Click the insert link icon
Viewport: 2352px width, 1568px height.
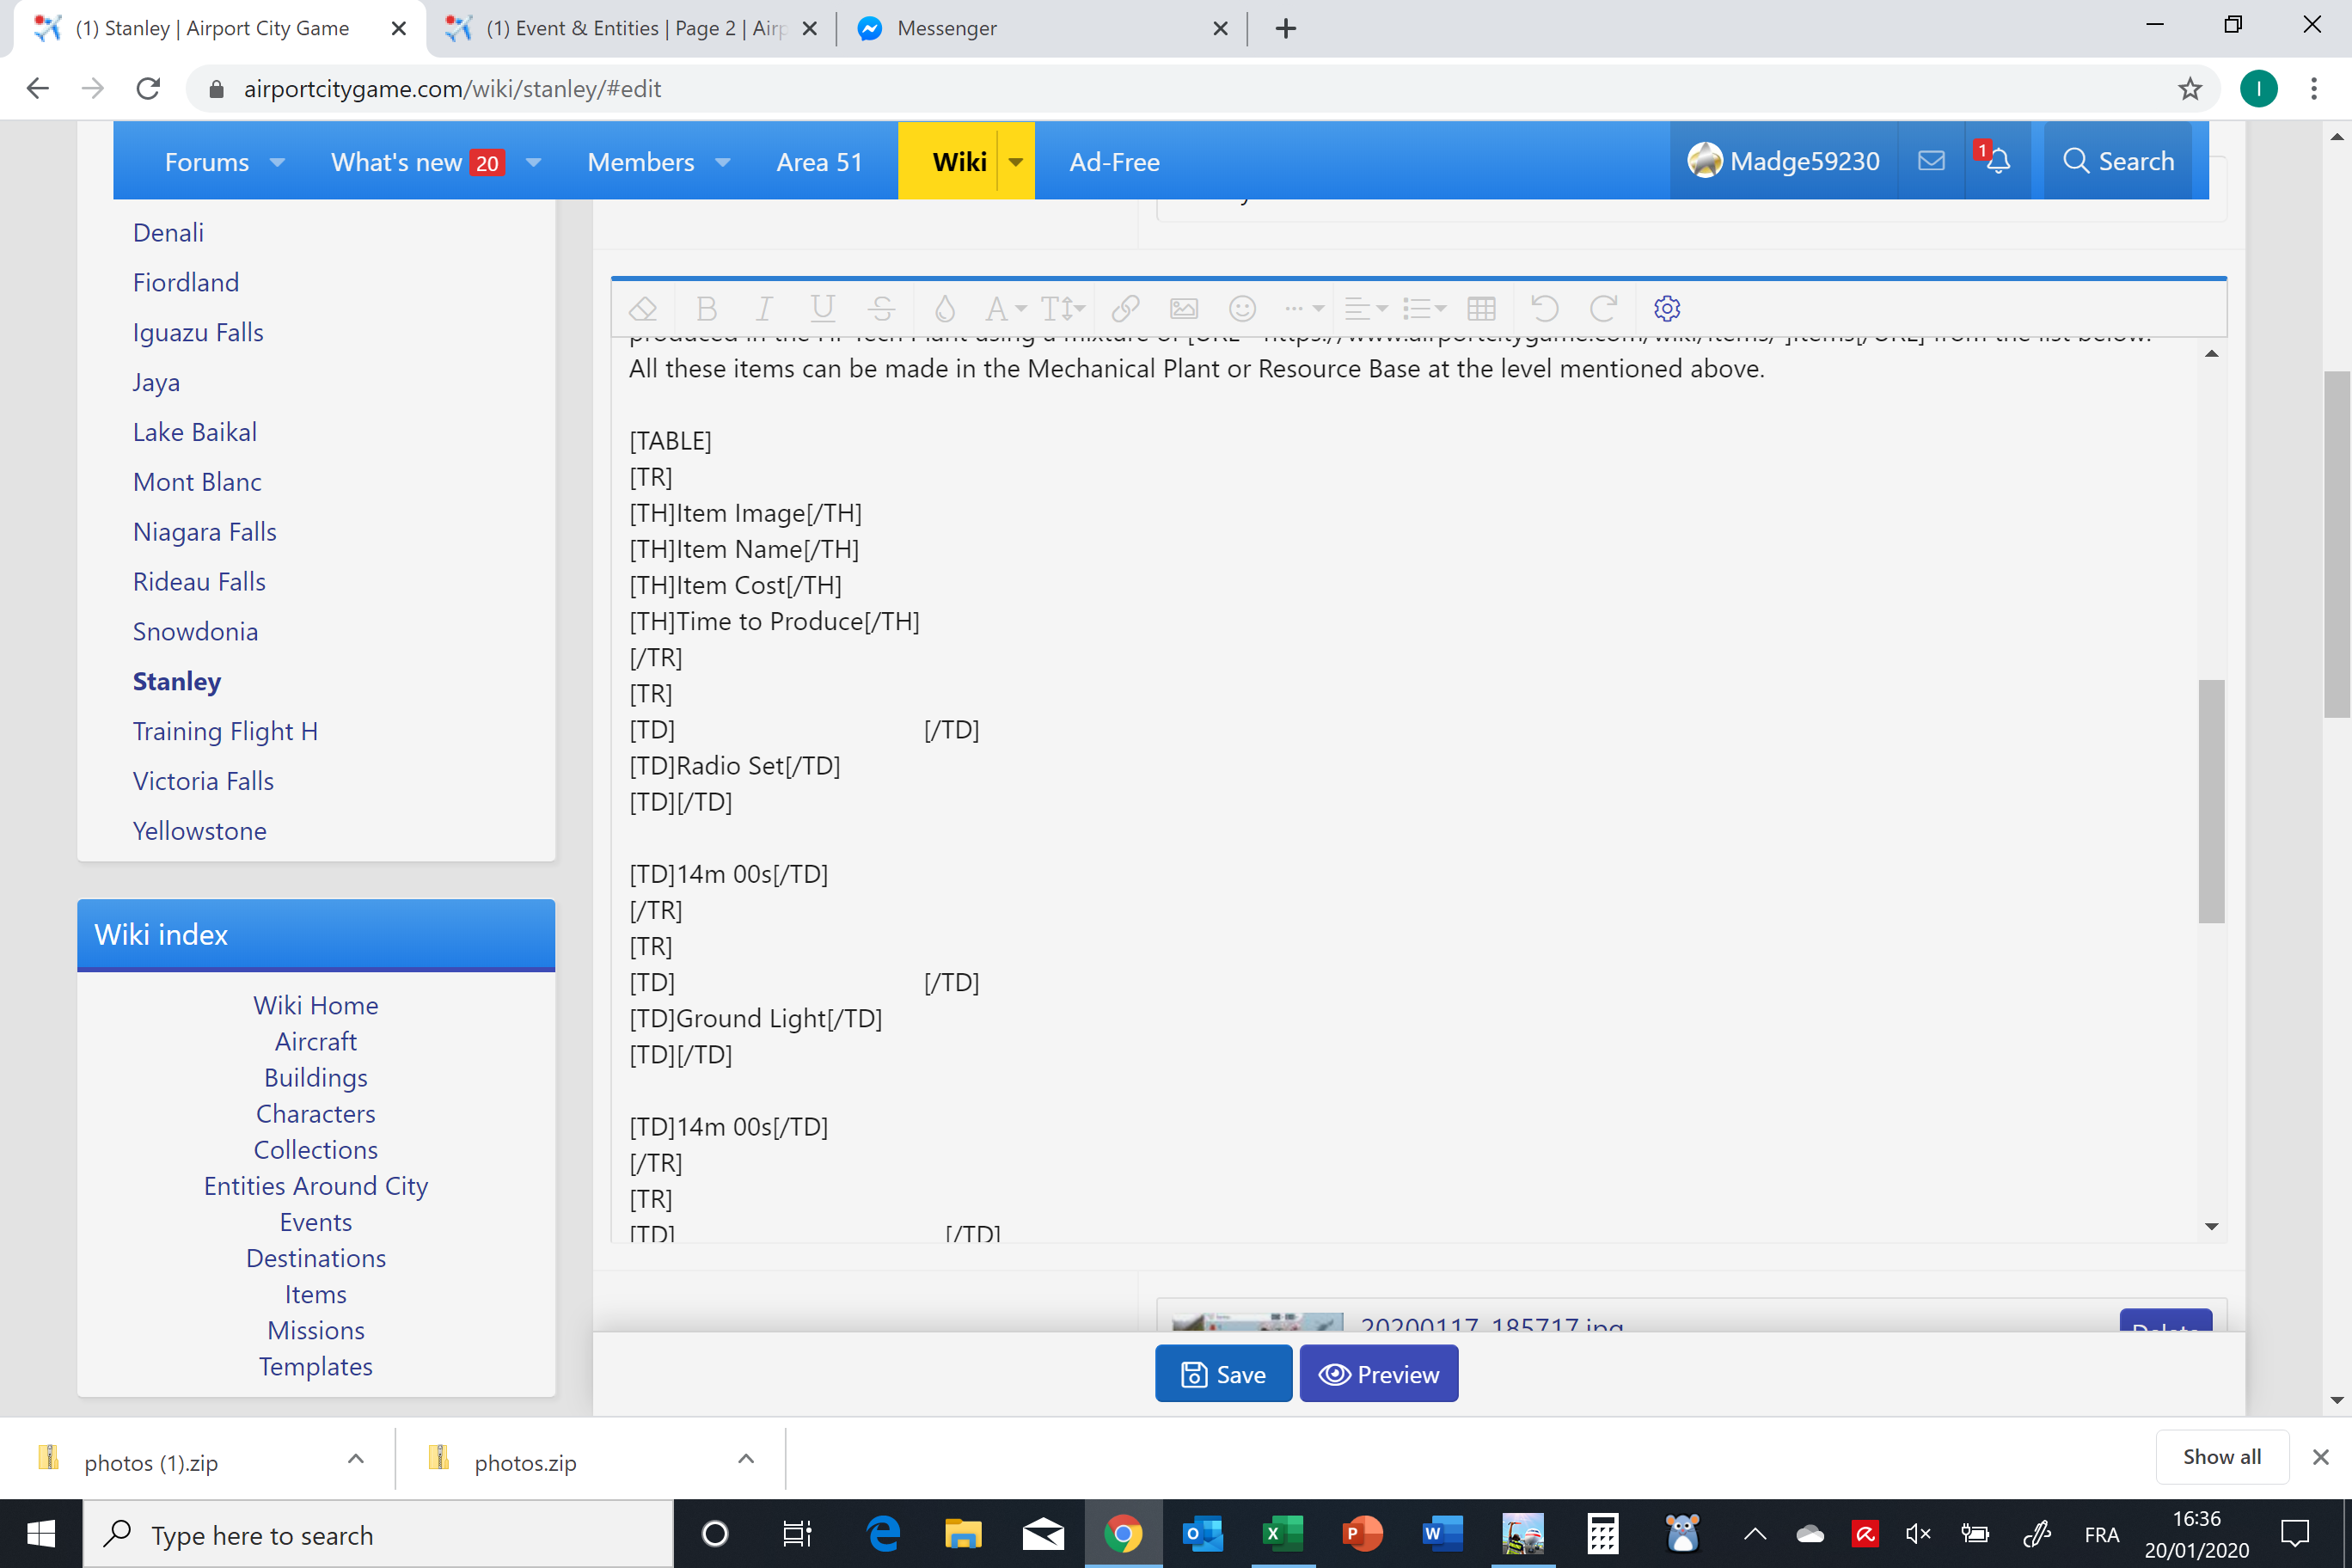1125,308
